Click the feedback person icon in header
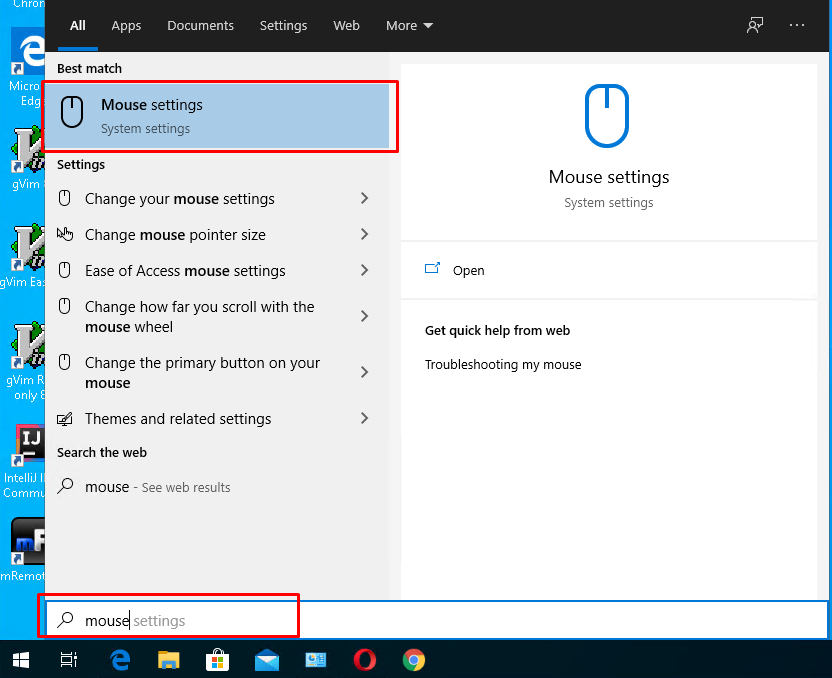The width and height of the screenshot is (832, 678). (755, 25)
